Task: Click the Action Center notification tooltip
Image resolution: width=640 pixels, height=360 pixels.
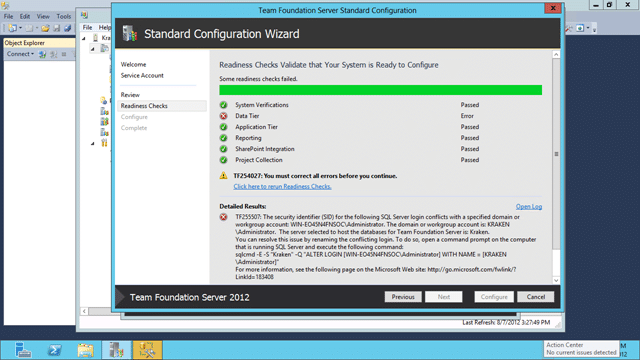Action: coord(581,349)
